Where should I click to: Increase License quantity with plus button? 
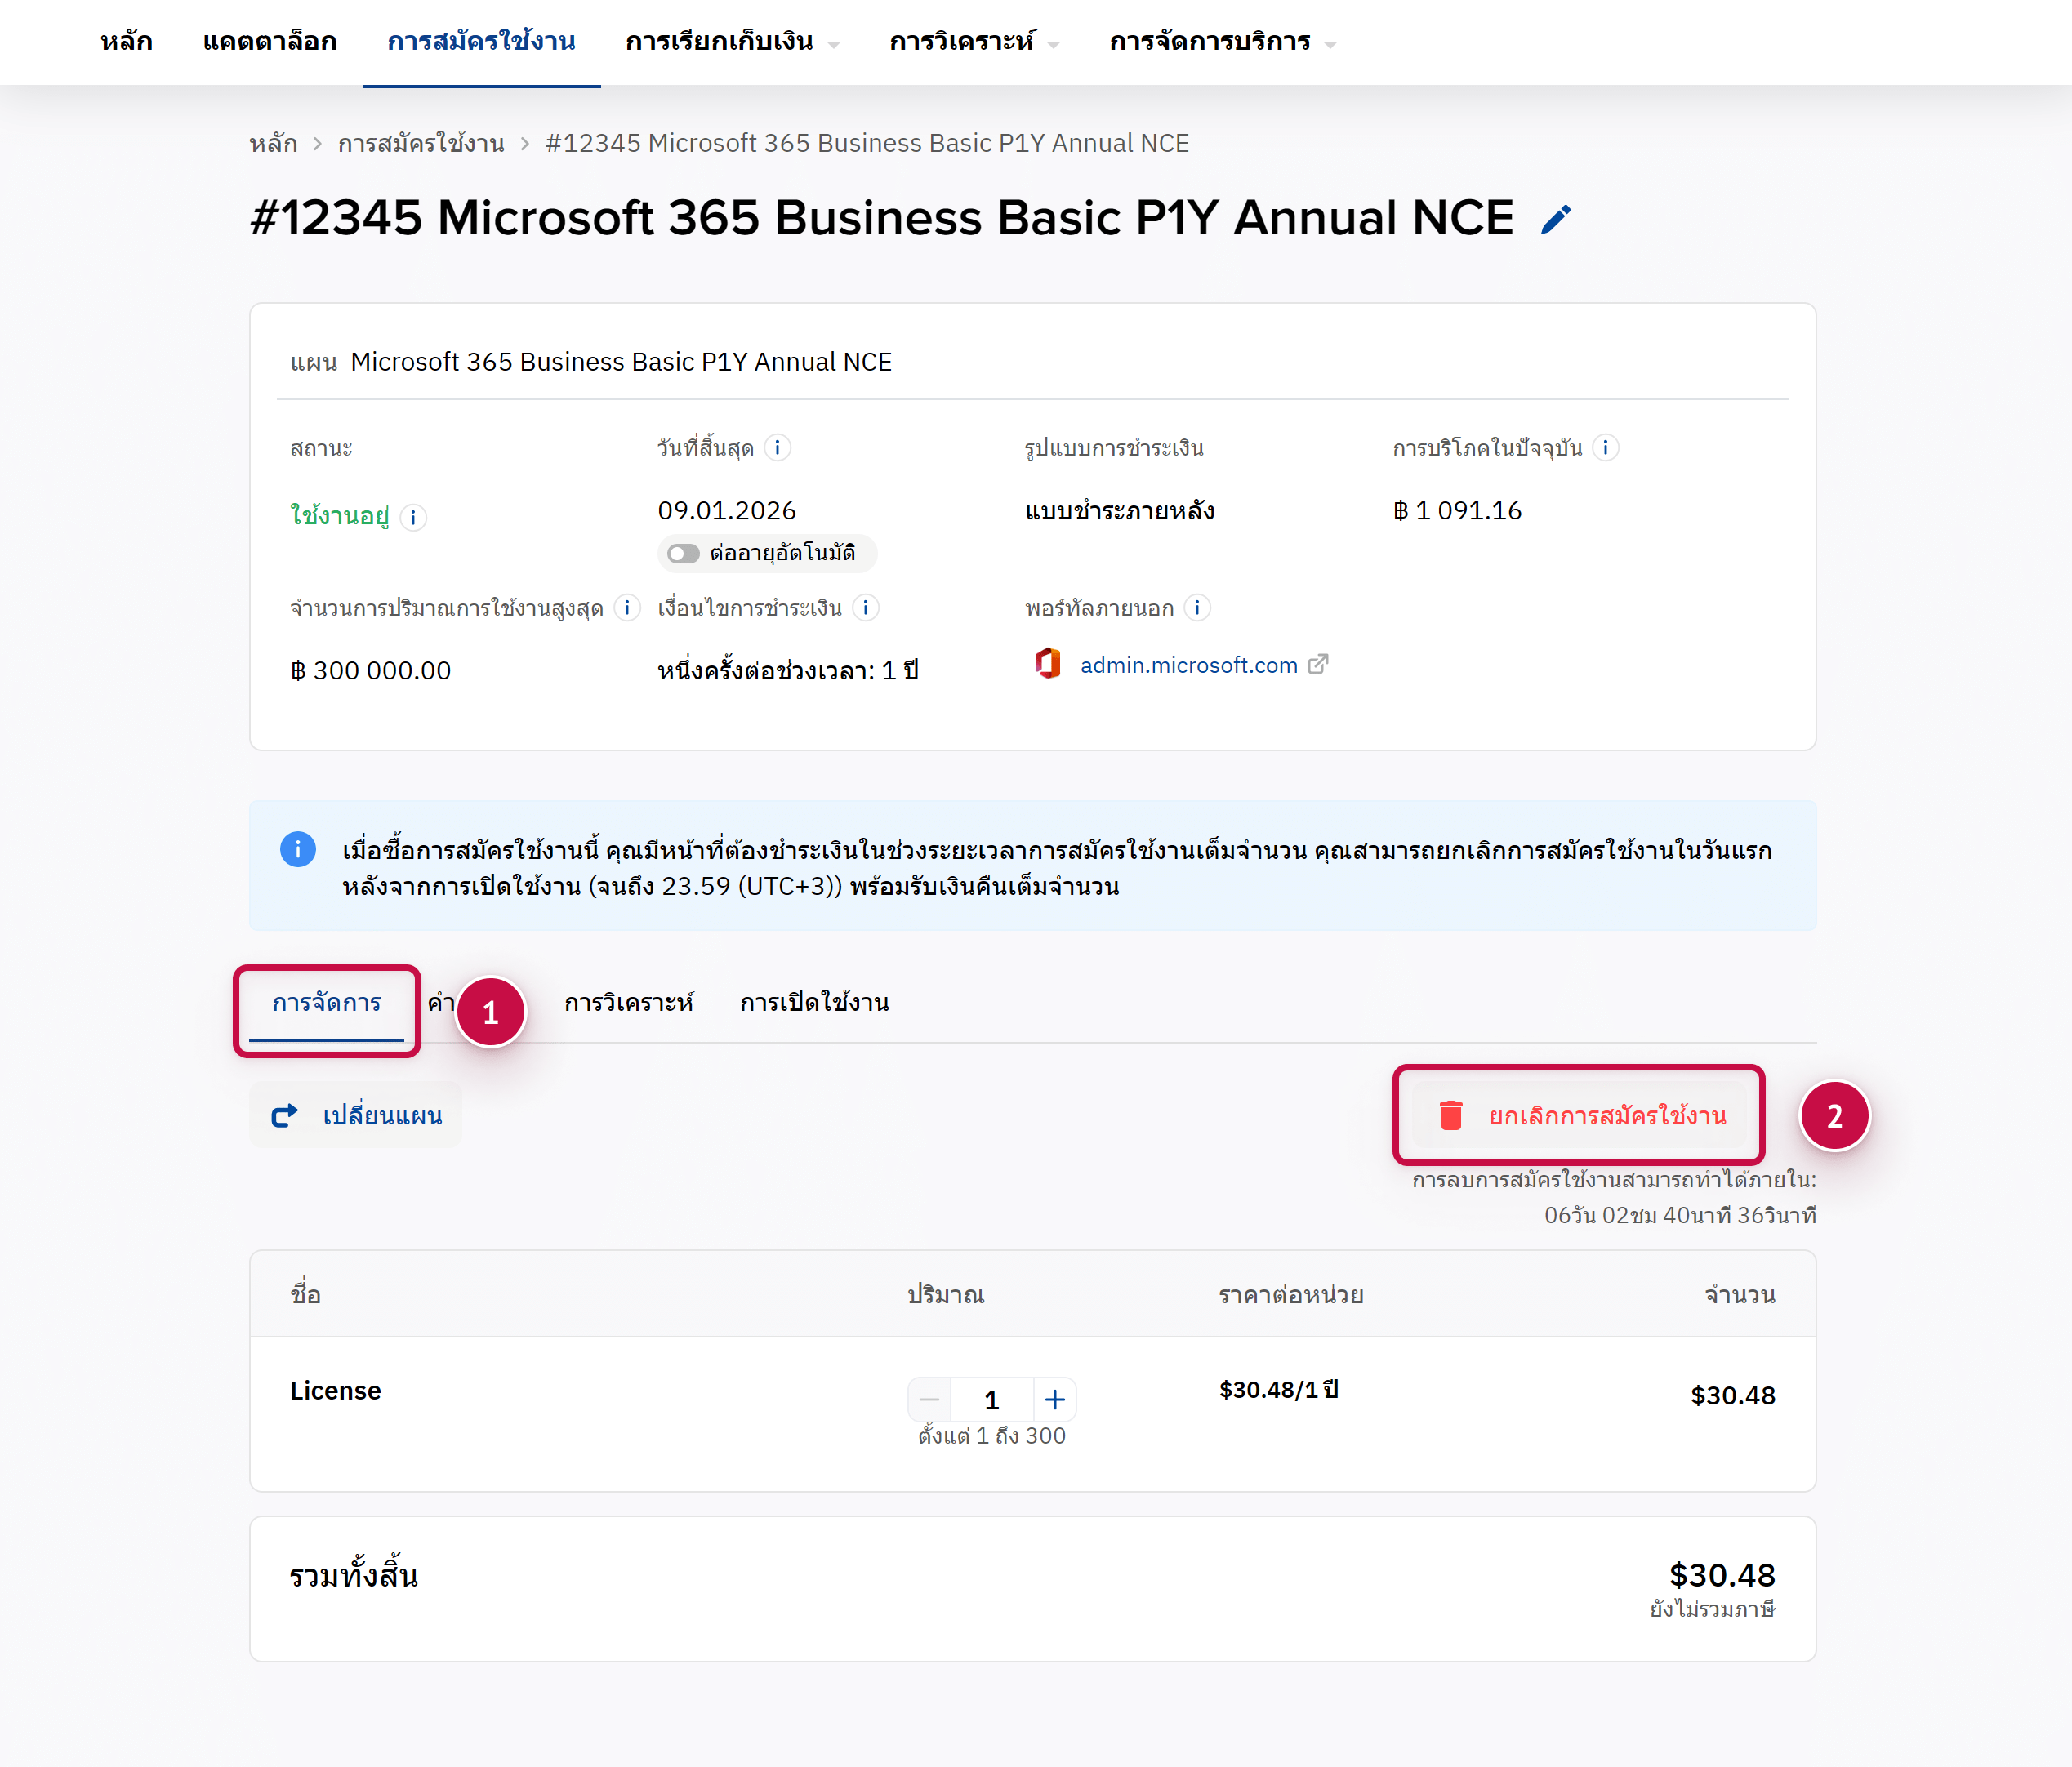point(1055,1400)
